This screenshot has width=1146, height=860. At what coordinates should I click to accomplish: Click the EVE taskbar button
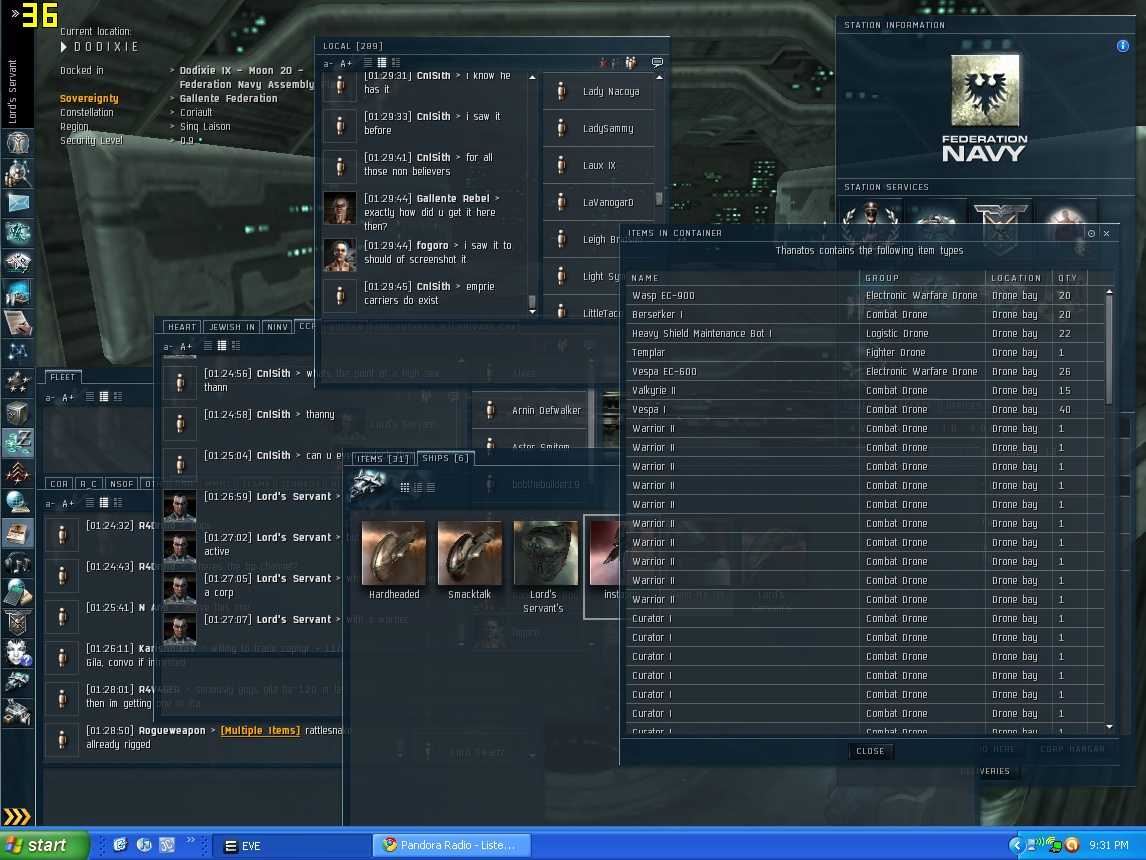point(292,846)
